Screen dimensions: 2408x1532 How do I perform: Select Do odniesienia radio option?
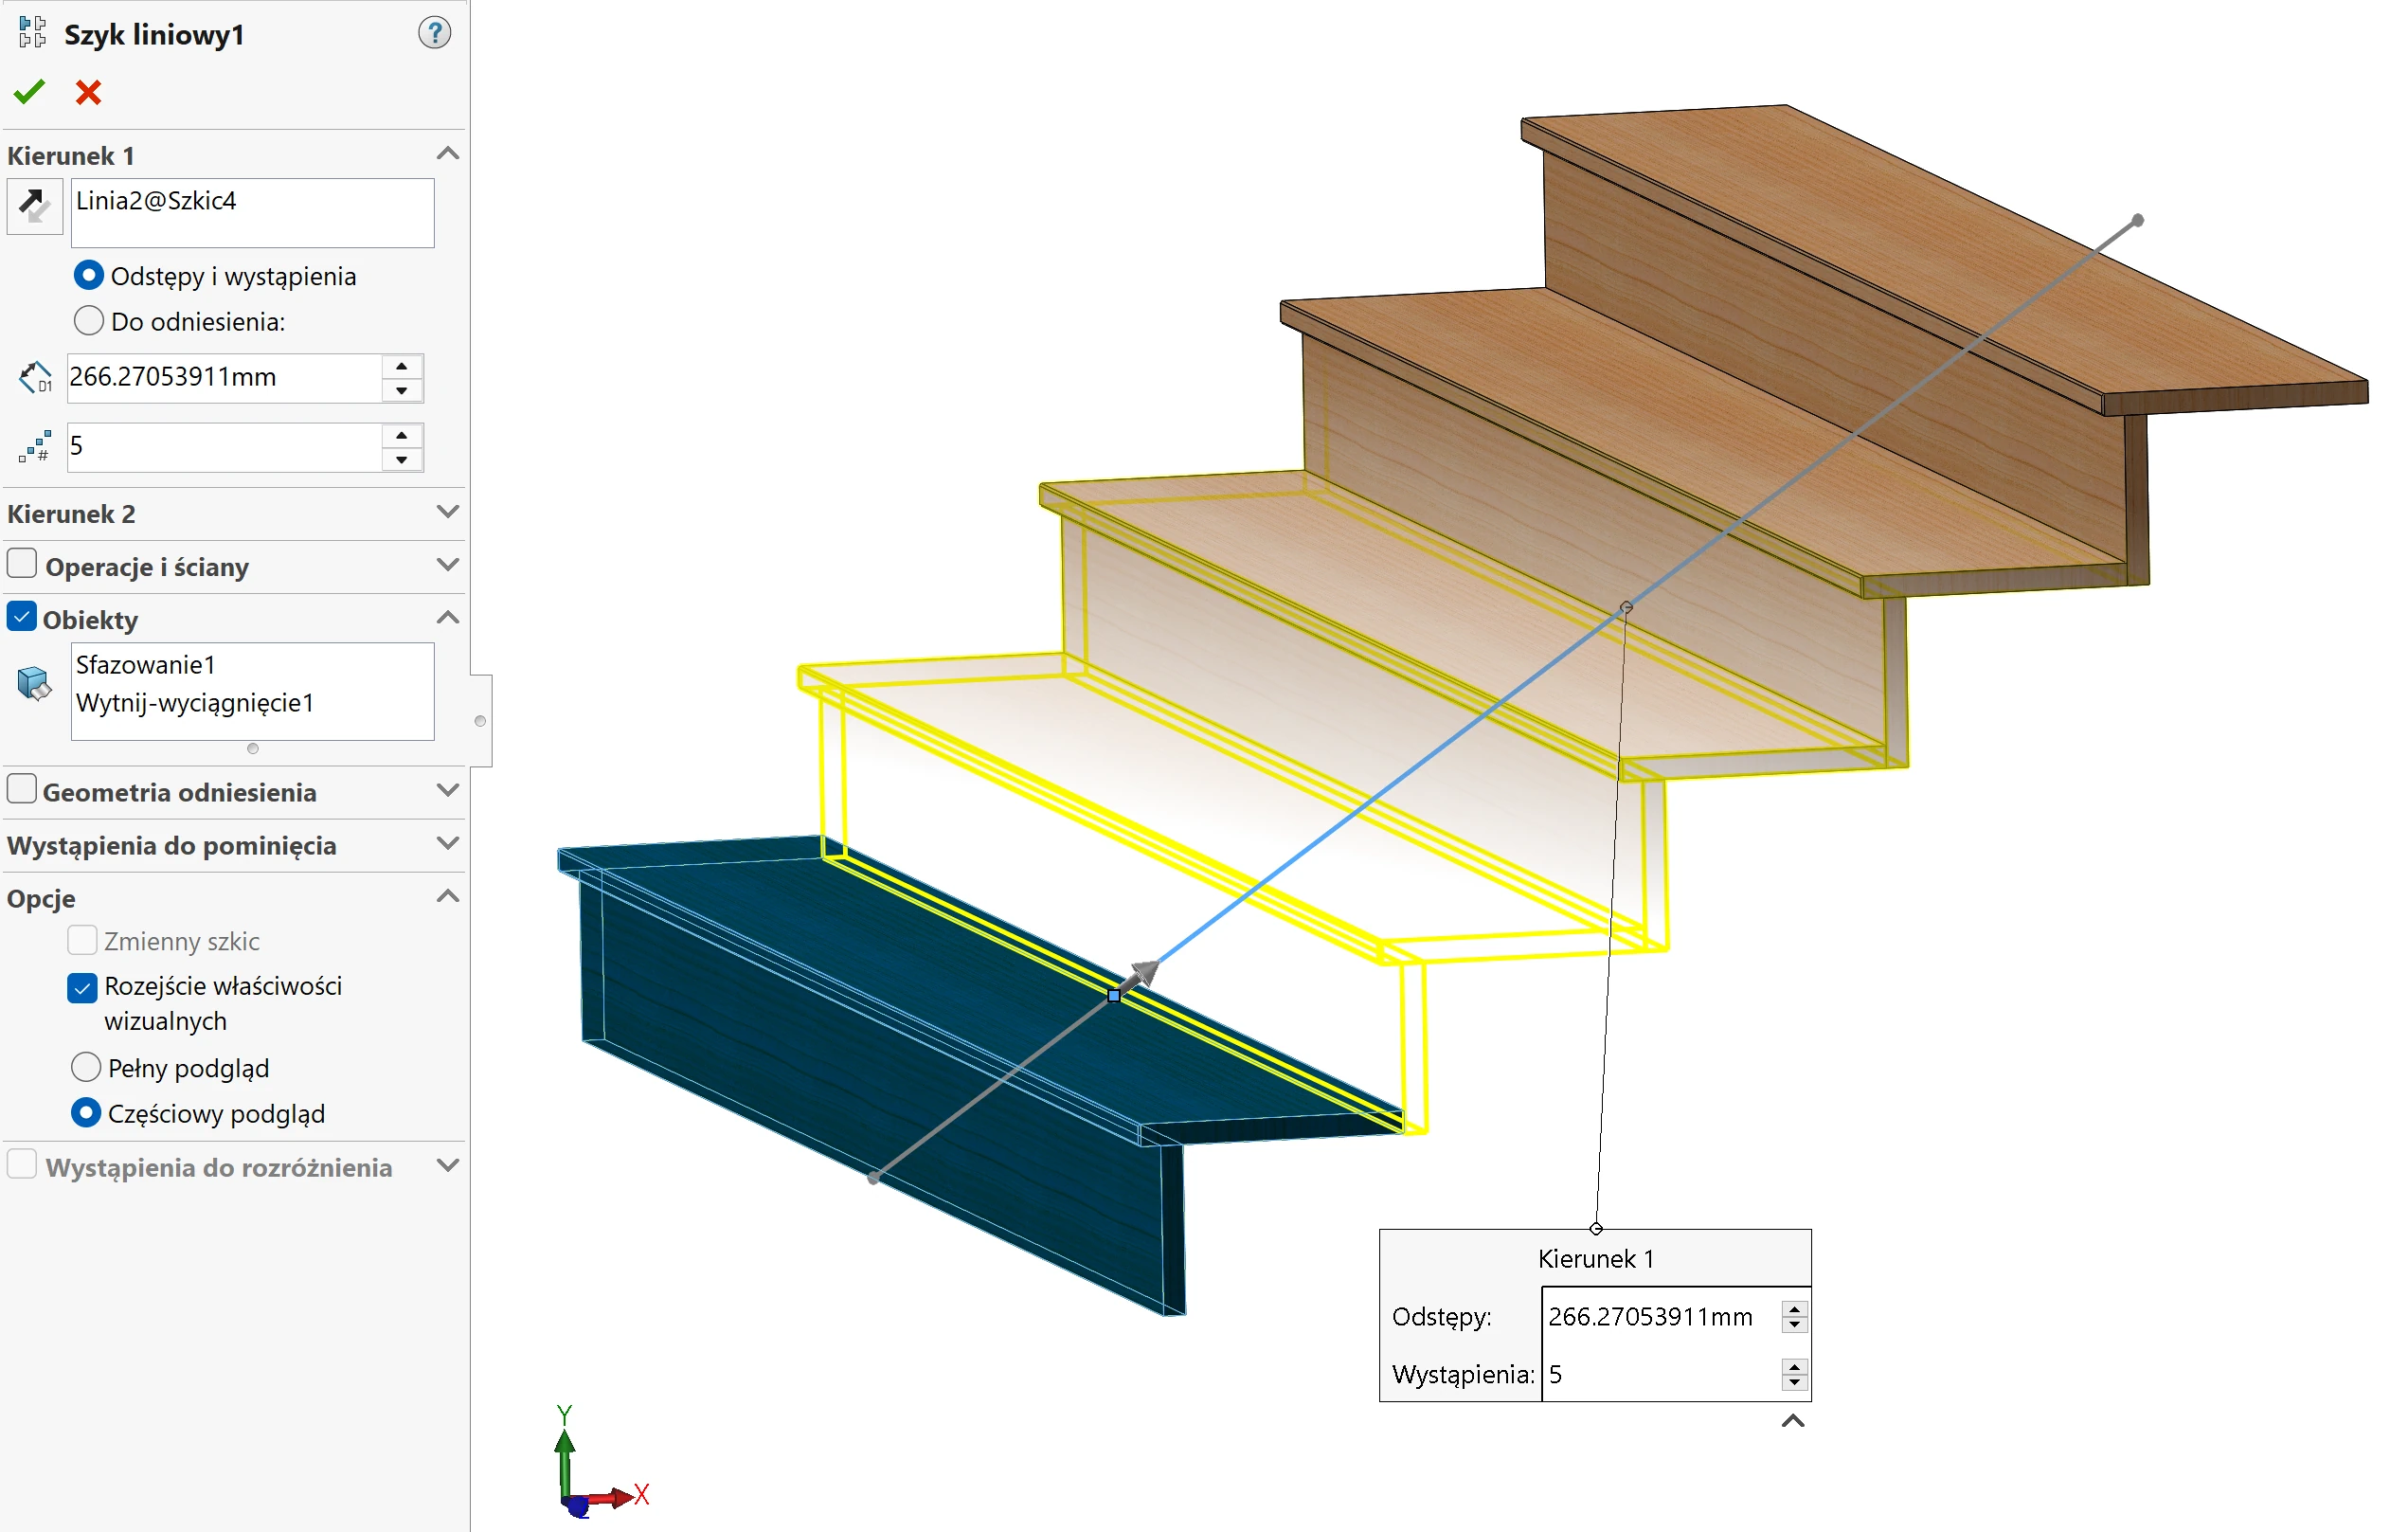point(89,321)
